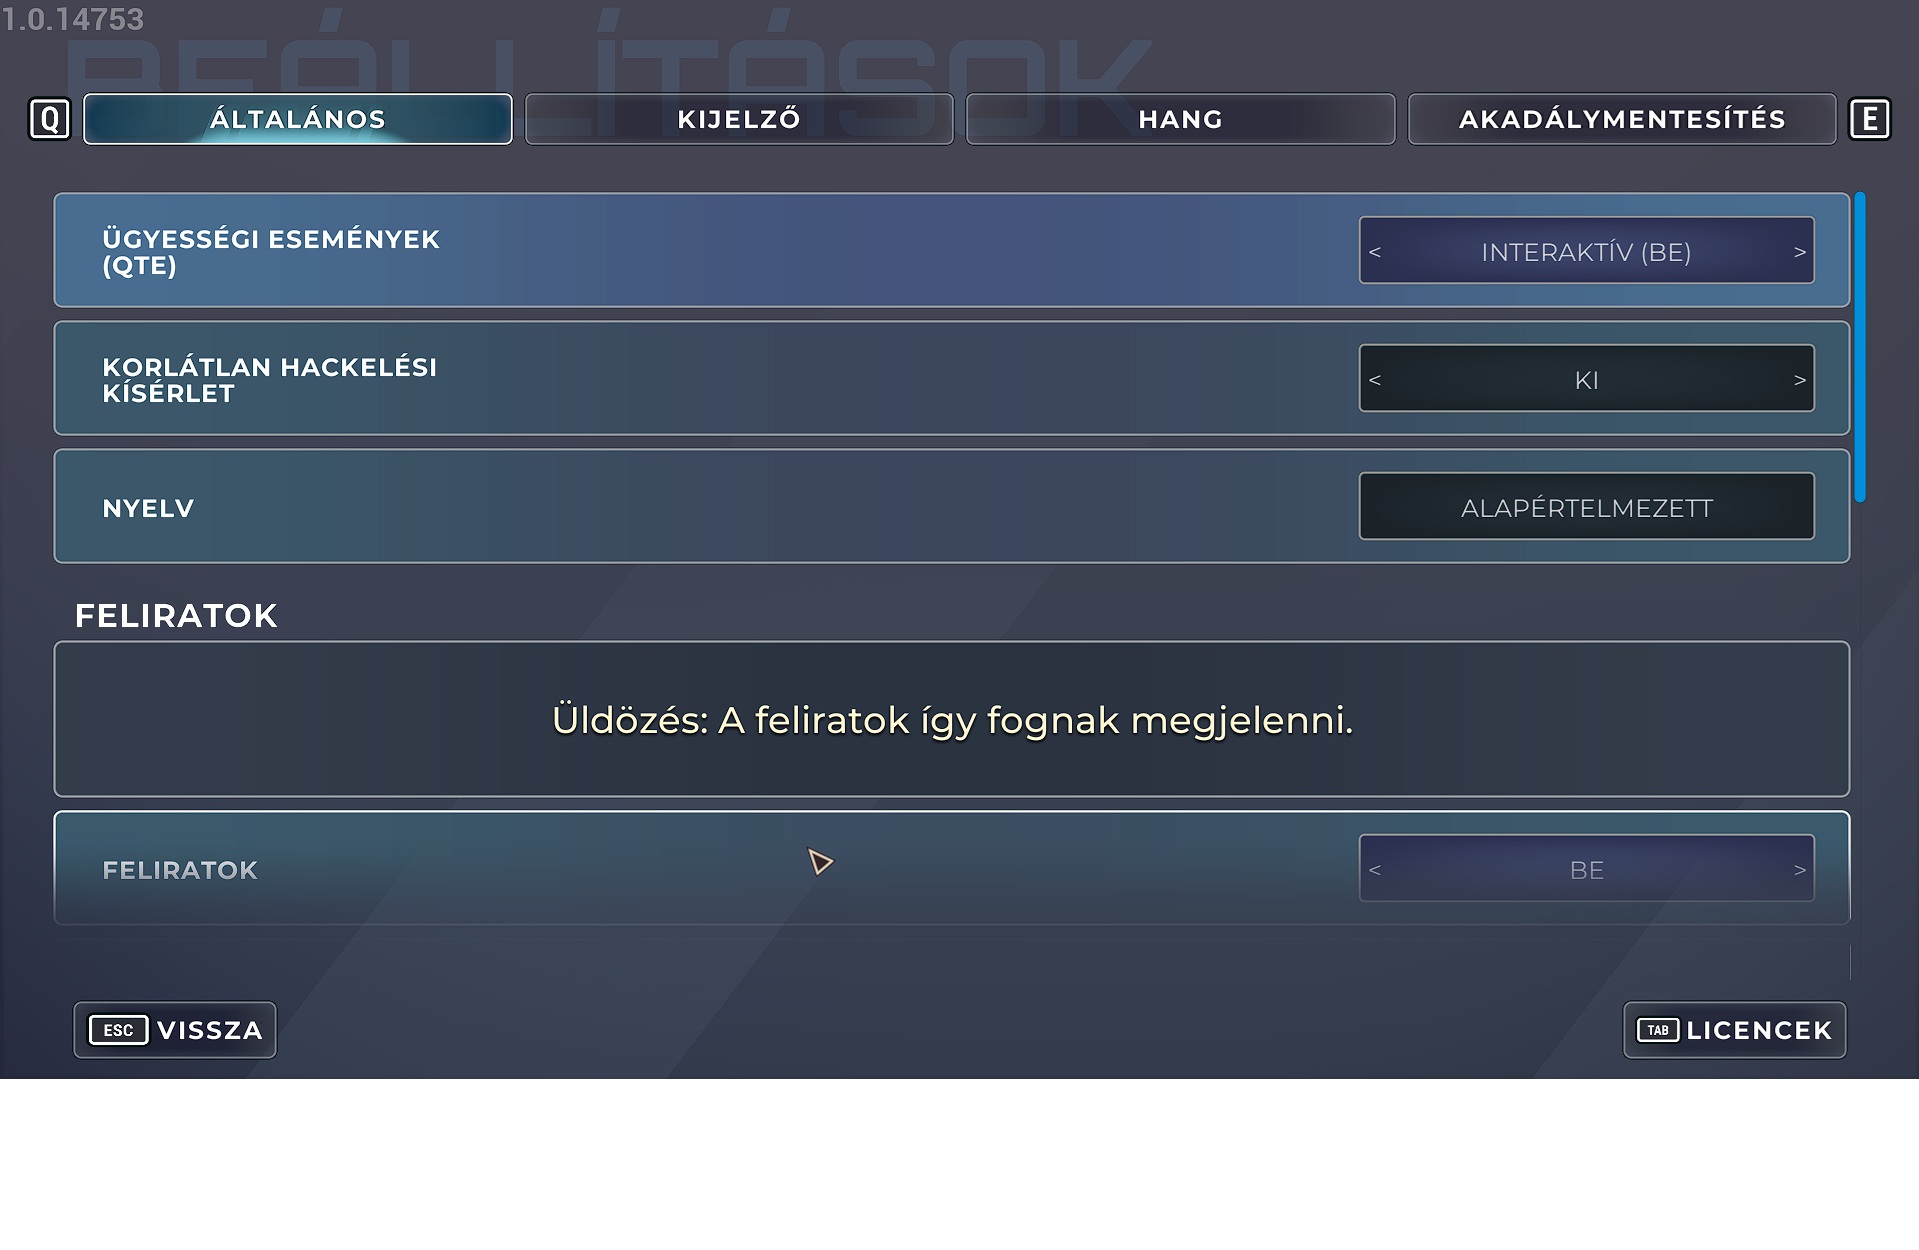
Task: Click the Vissza back button
Action: (x=175, y=1030)
